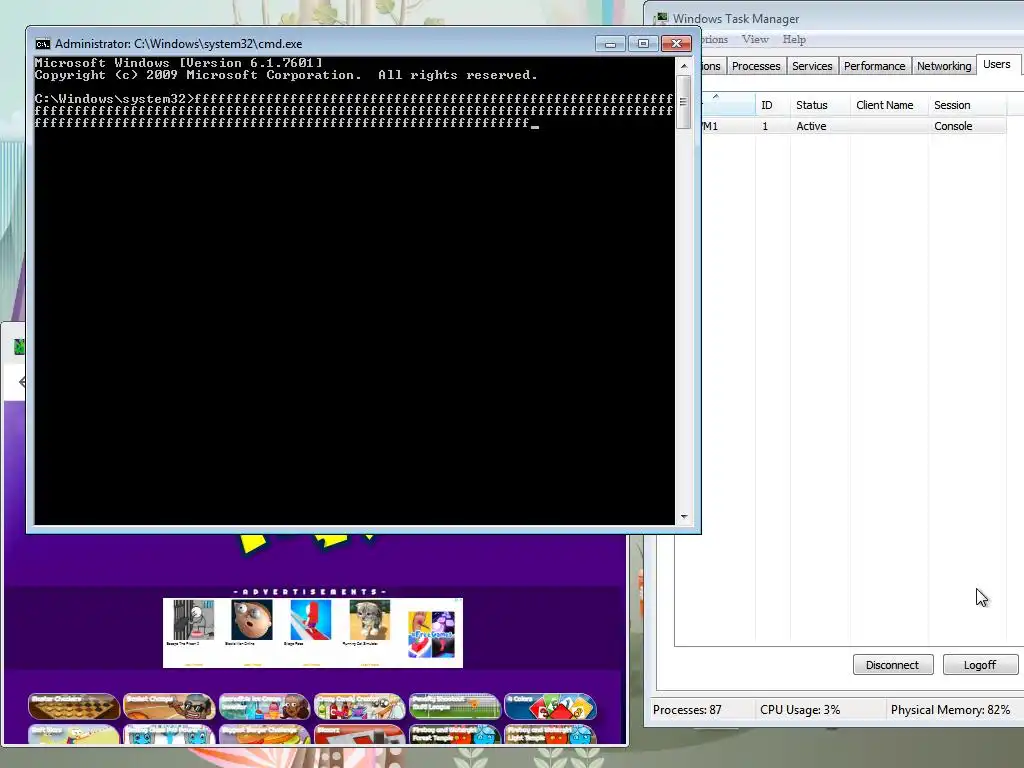The image size is (1024, 768).
Task: Maximize the Administrator cmd.exe window
Action: 643,44
